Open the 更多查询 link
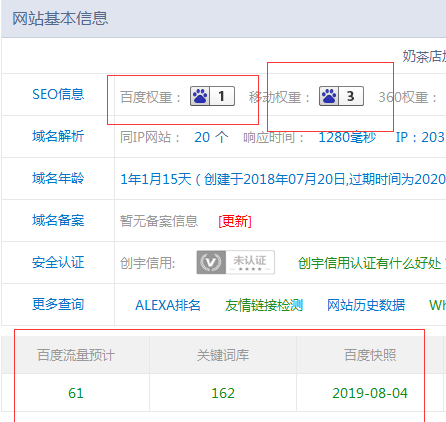446x422 pixels. (x=58, y=304)
